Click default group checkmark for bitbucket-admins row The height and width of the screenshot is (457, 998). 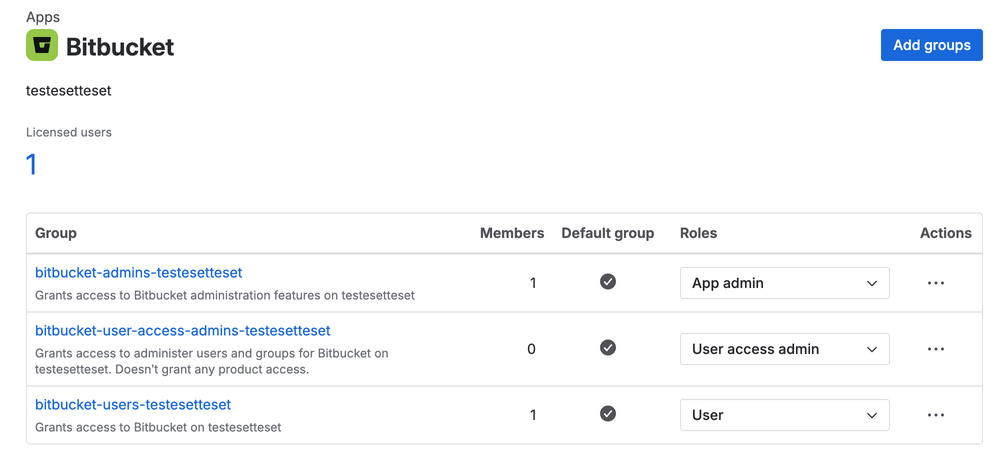[608, 282]
